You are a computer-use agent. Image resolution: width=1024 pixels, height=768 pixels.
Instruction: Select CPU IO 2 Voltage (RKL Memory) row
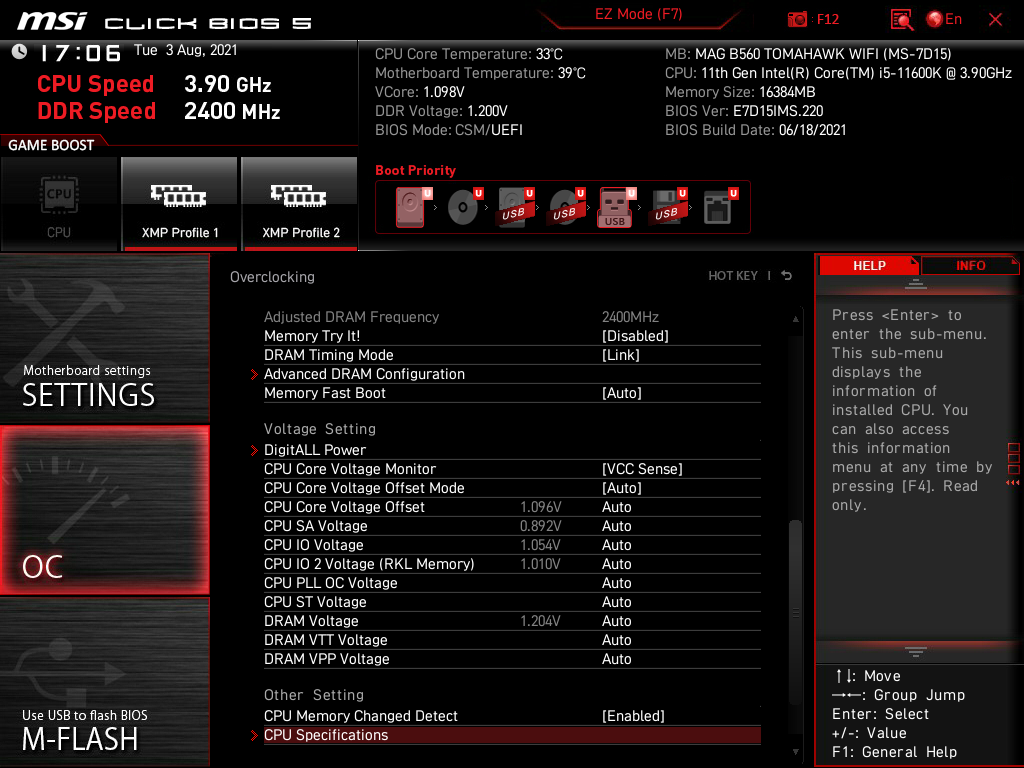coord(512,564)
